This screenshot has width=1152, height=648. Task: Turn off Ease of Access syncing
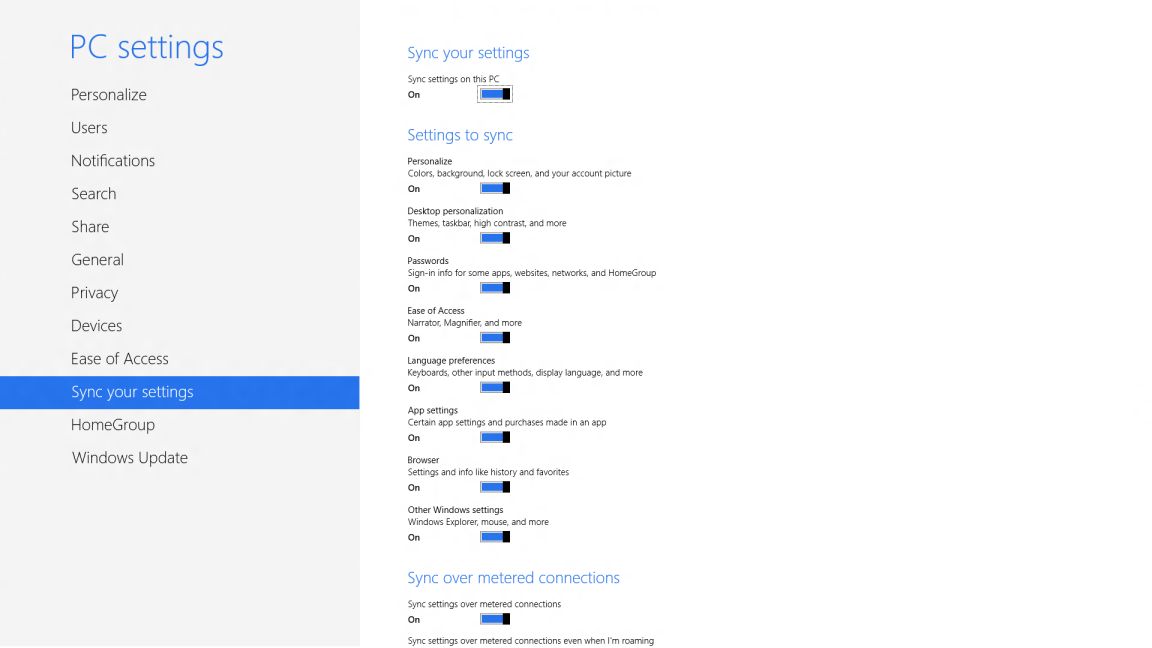494,337
